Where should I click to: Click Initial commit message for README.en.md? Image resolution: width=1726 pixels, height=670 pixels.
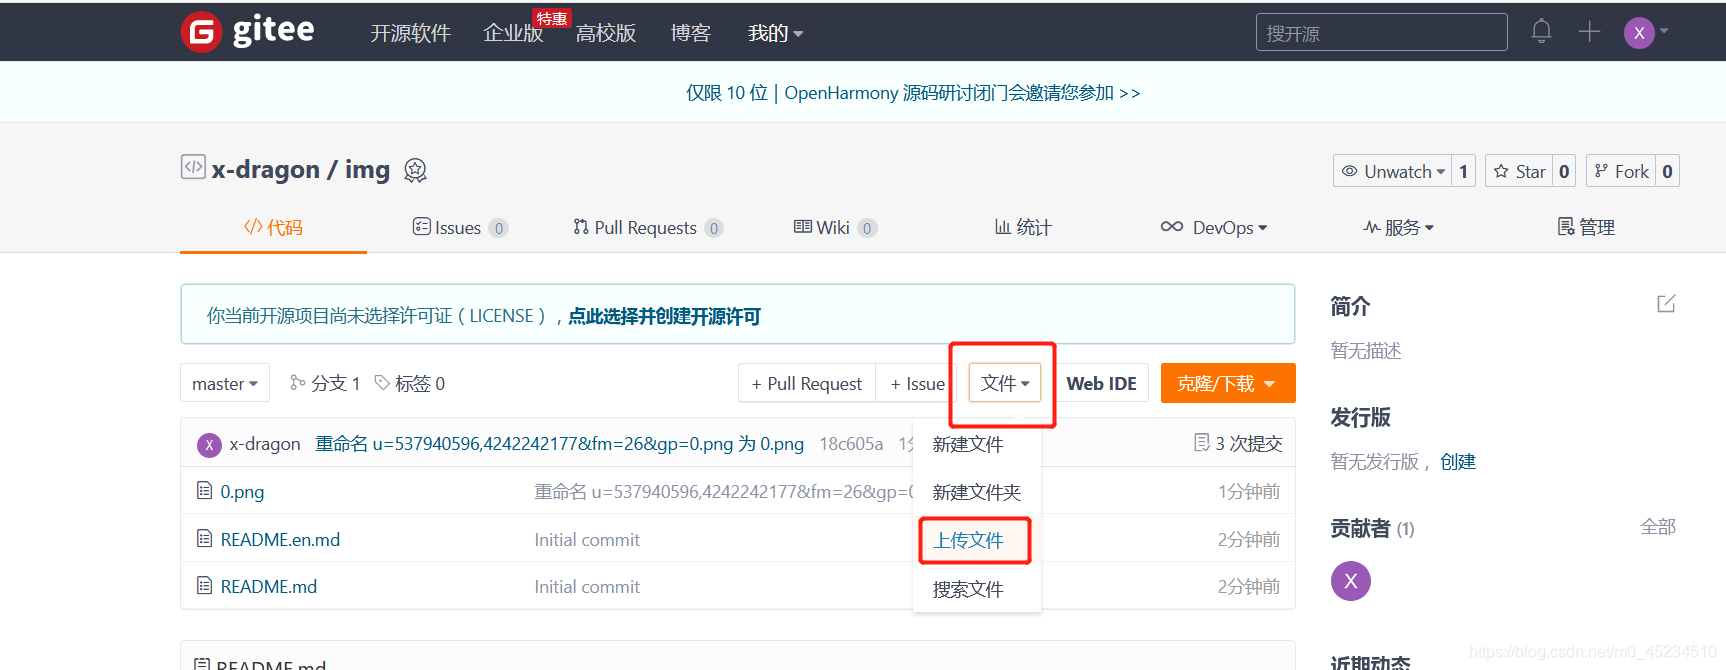point(587,539)
